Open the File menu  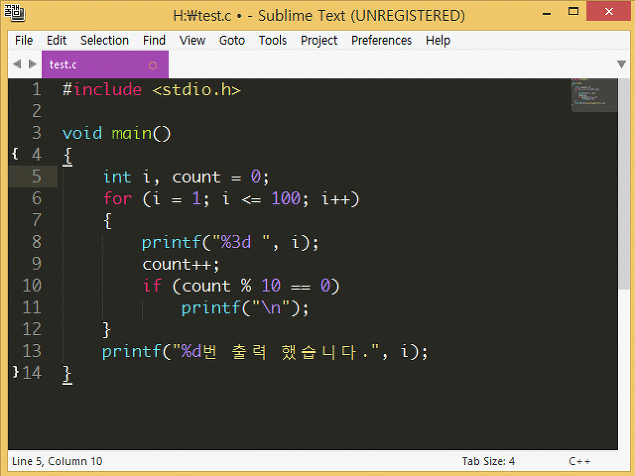(24, 41)
